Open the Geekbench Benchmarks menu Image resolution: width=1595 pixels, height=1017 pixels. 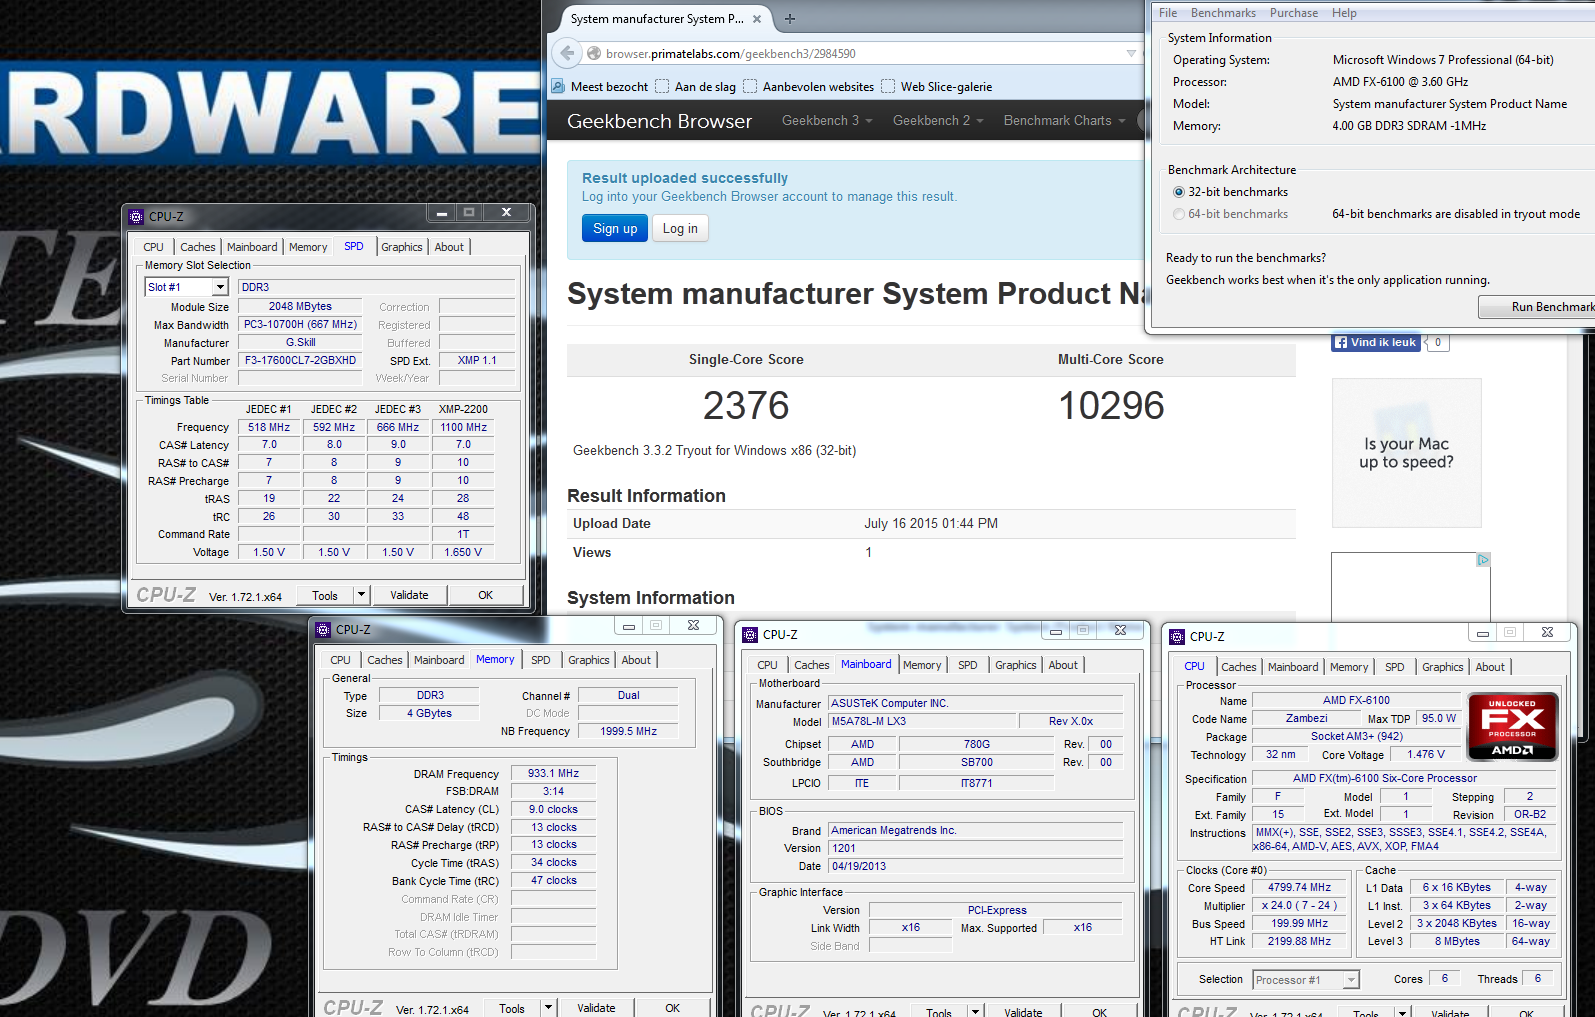tap(1223, 13)
